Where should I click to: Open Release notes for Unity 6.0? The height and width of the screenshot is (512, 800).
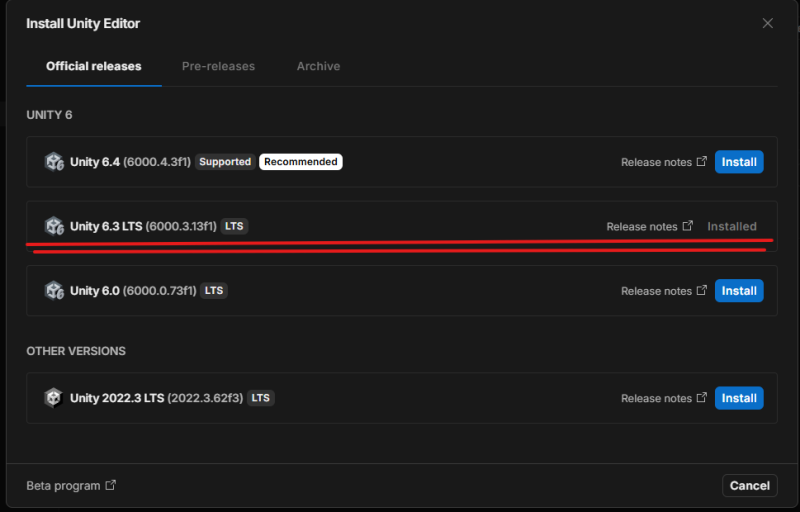pos(656,291)
